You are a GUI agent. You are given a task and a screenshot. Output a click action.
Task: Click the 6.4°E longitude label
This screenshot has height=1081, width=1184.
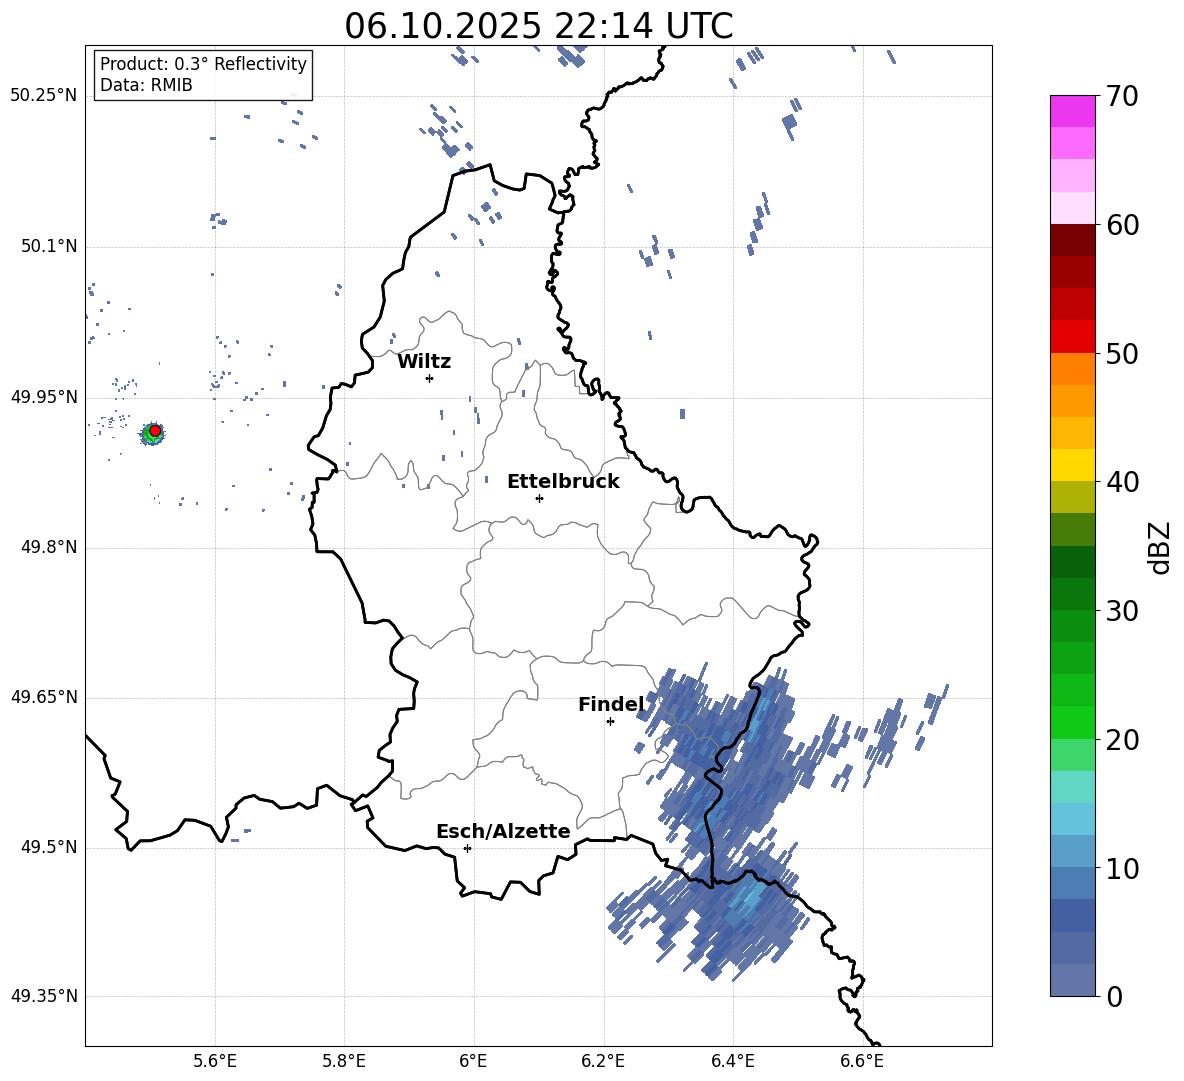732,1061
